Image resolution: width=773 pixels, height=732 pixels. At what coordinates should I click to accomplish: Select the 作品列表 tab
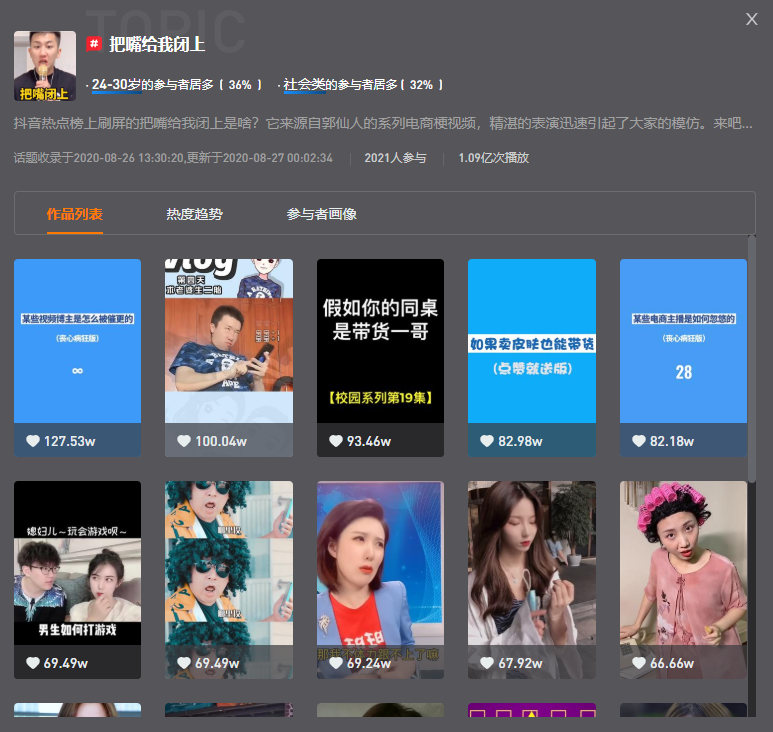pos(74,214)
